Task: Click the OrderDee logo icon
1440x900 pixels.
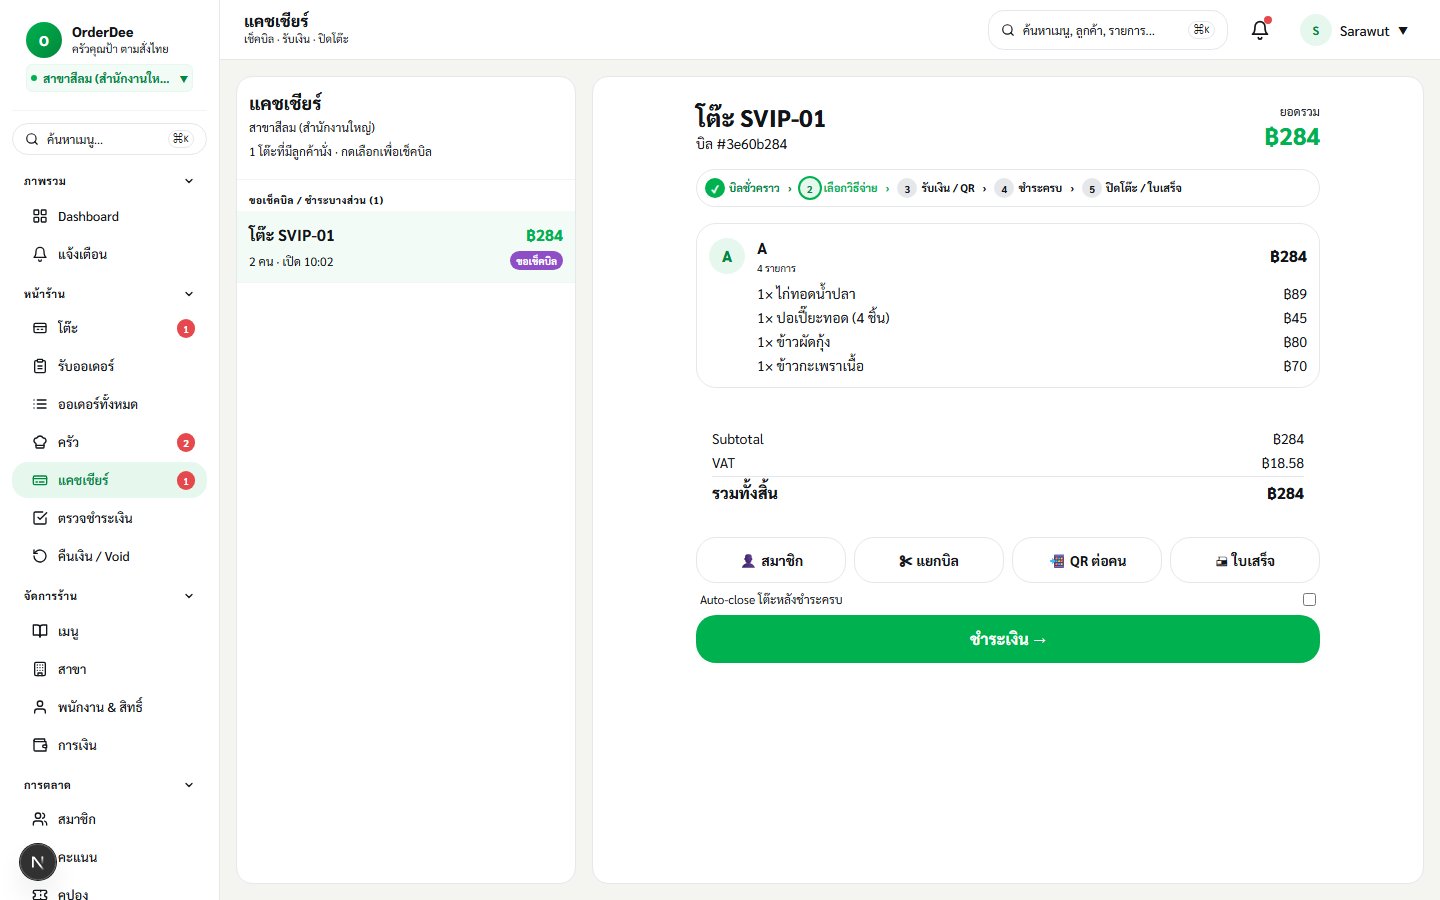Action: tap(43, 40)
